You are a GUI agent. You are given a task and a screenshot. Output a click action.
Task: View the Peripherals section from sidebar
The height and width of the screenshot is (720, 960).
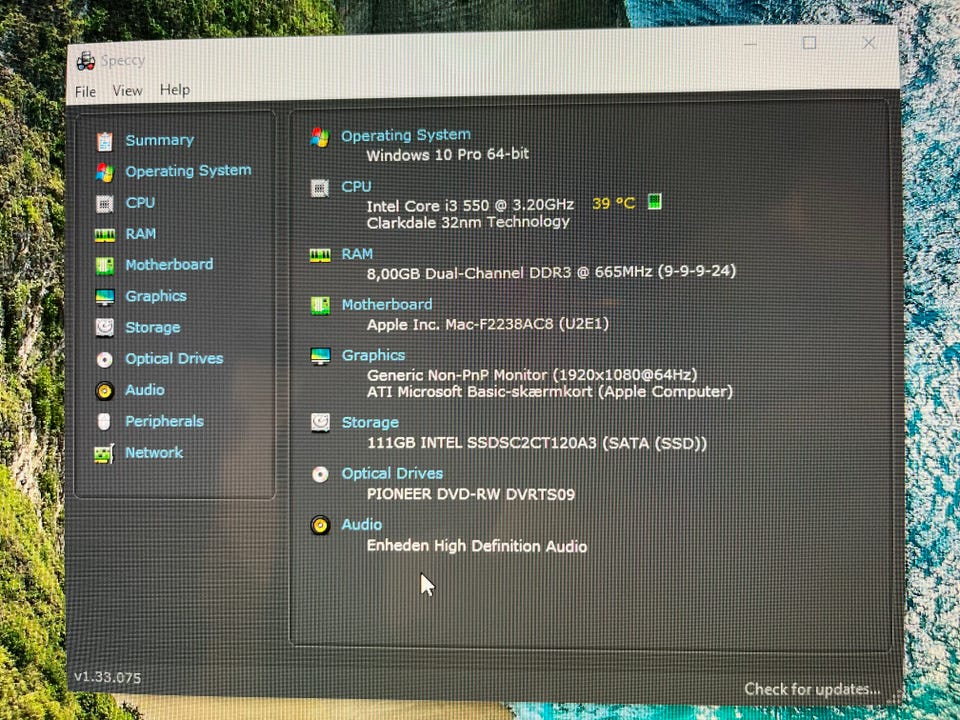(x=165, y=421)
